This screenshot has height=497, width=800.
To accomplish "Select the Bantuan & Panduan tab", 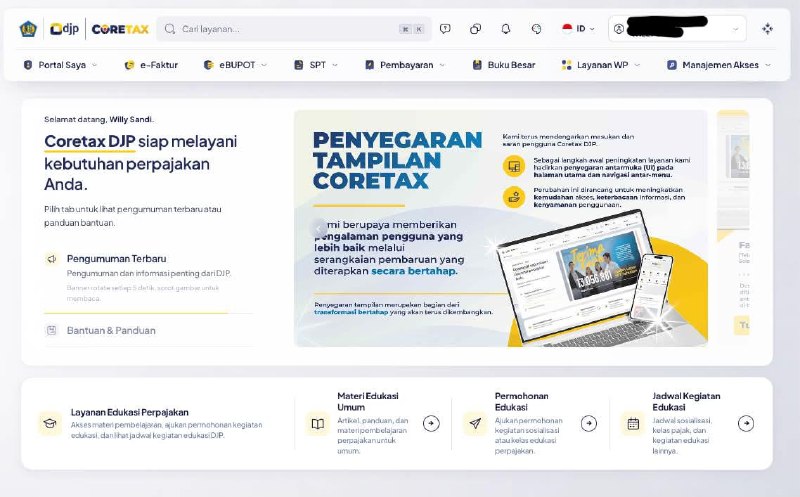I will click(x=148, y=331).
